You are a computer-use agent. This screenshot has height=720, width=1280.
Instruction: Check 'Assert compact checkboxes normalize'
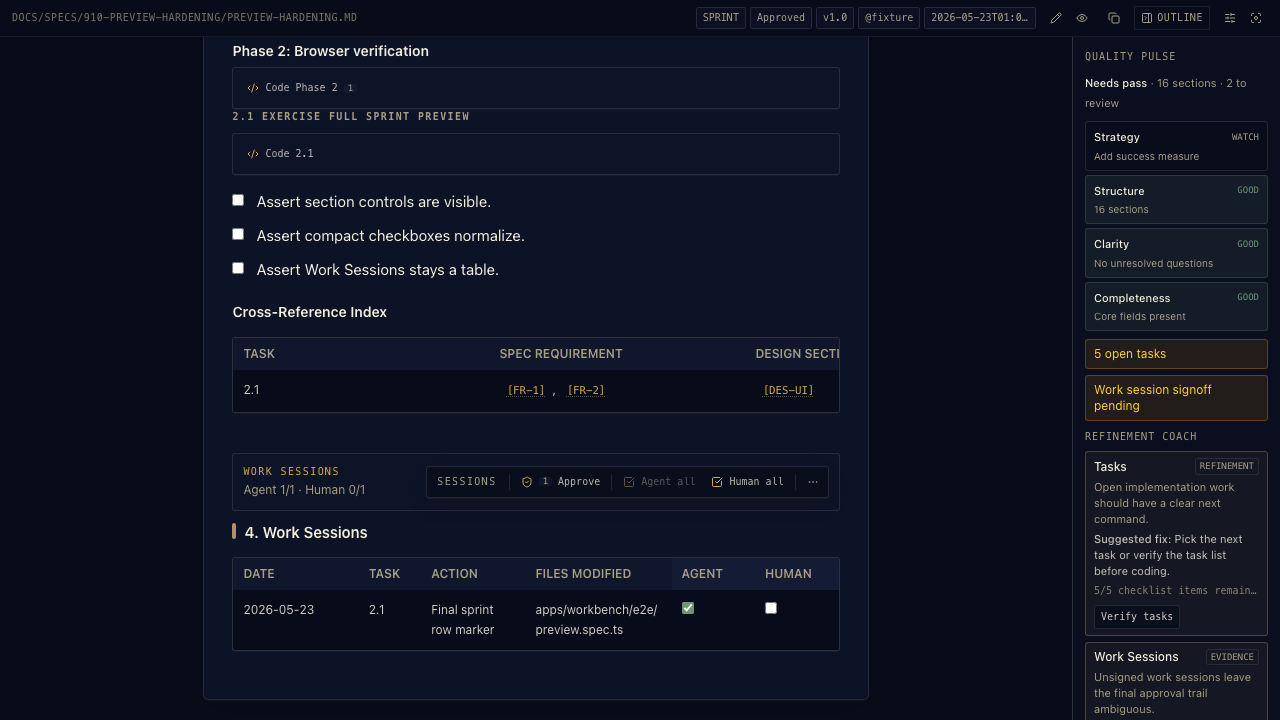tap(238, 234)
